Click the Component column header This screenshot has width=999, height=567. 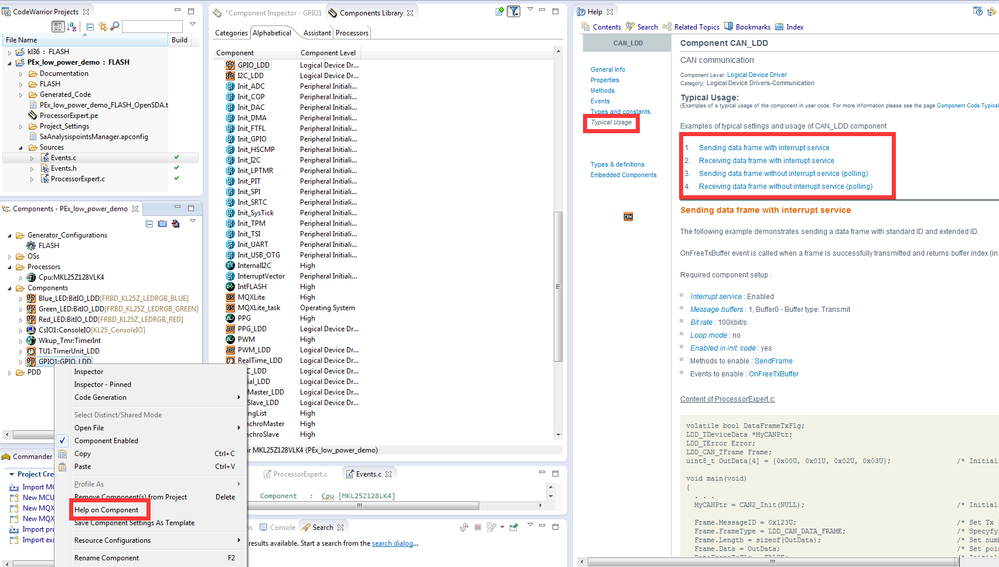tap(255, 53)
